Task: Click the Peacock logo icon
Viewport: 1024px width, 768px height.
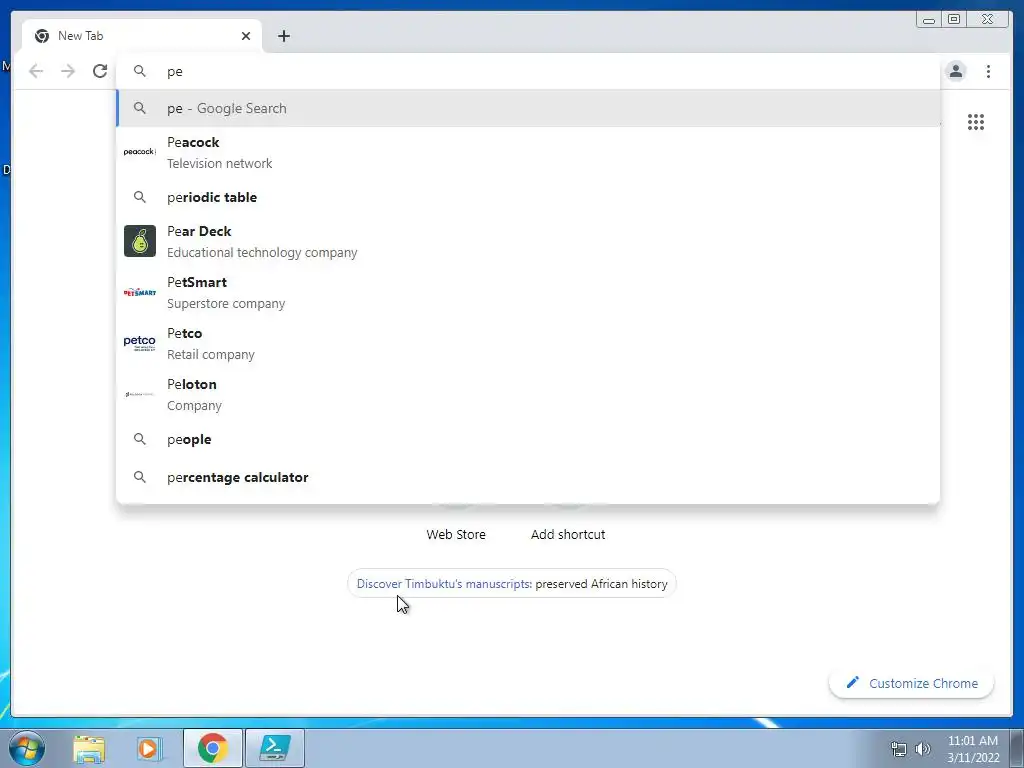Action: pyautogui.click(x=140, y=152)
